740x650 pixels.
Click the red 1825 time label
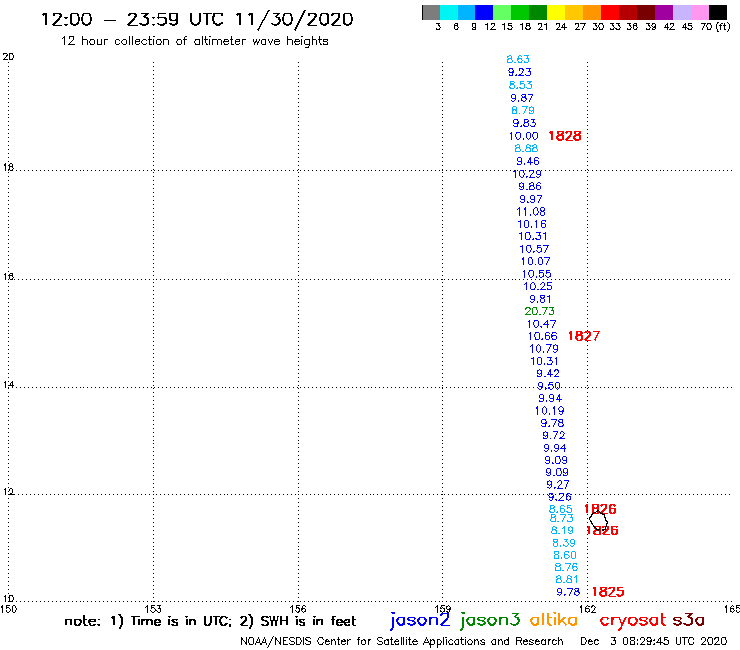(608, 592)
